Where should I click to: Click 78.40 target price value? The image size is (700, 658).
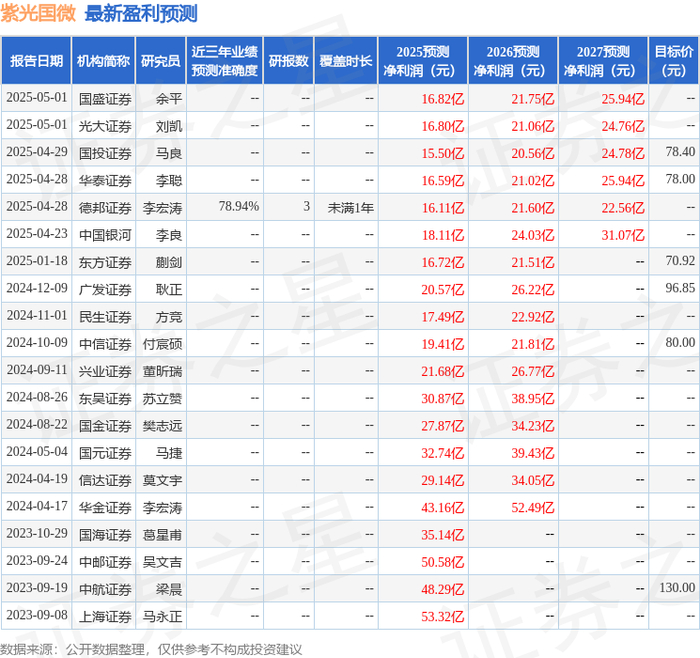680,152
